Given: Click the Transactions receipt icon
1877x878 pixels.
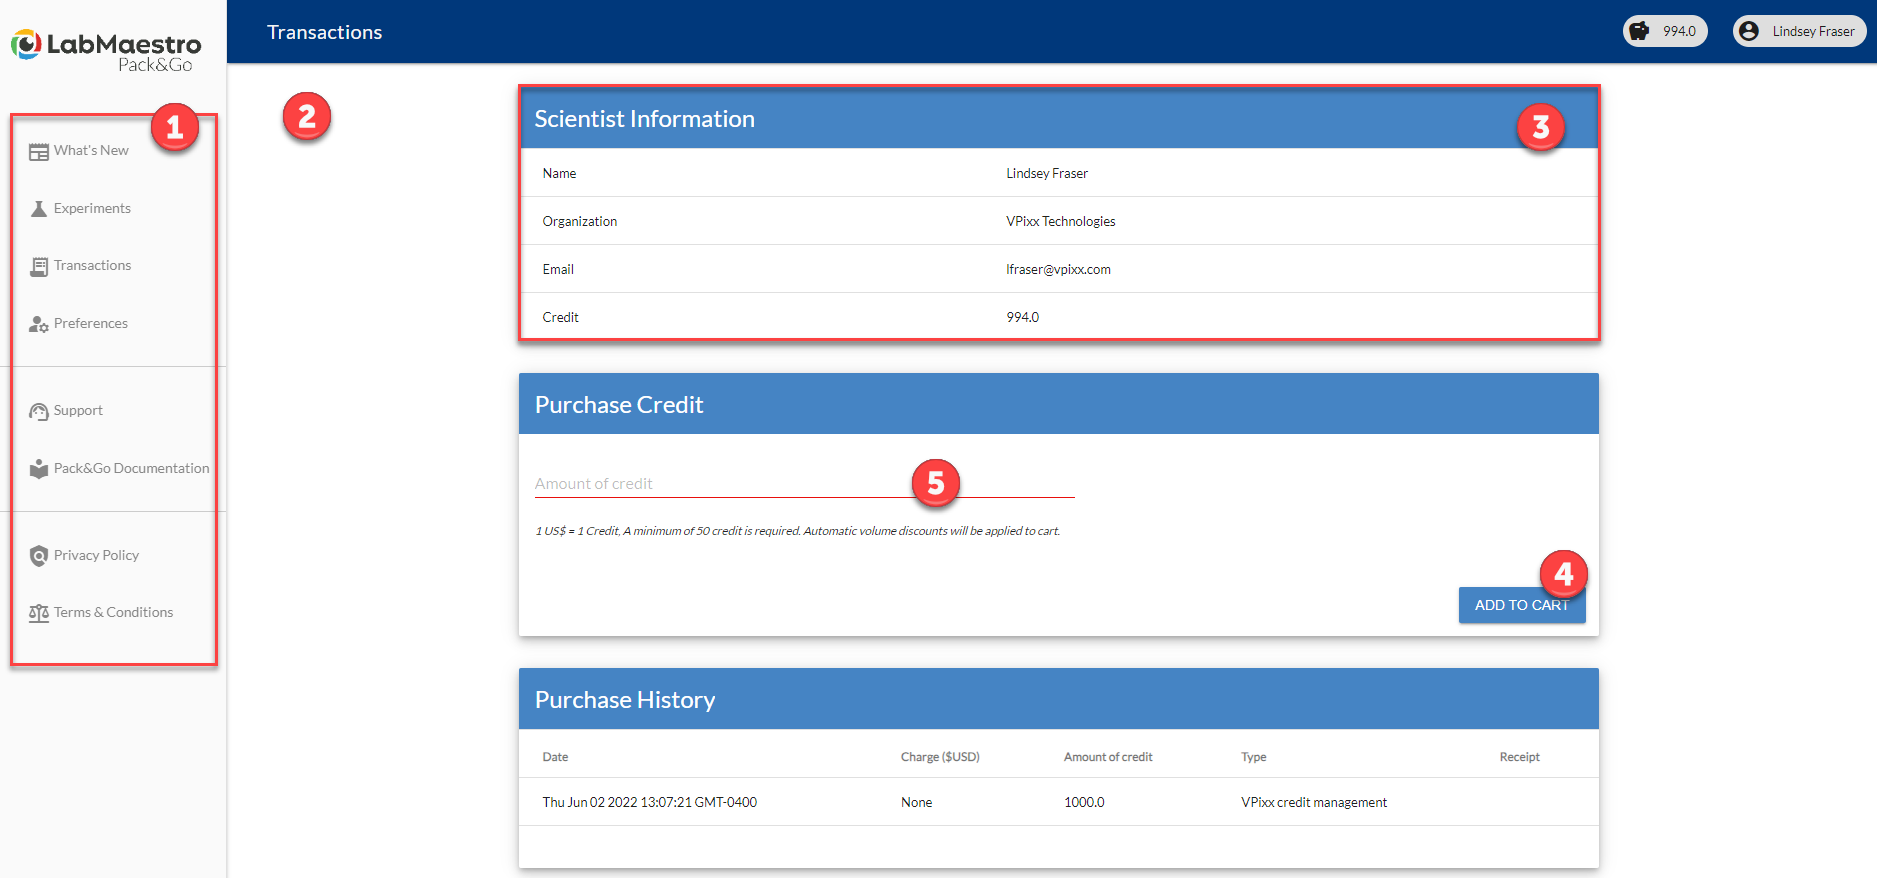Looking at the screenshot, I should 38,266.
